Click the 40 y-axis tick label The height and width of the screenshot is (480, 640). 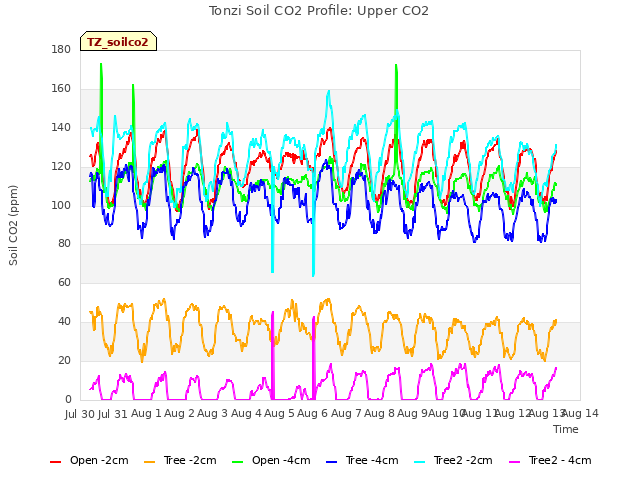pos(64,322)
